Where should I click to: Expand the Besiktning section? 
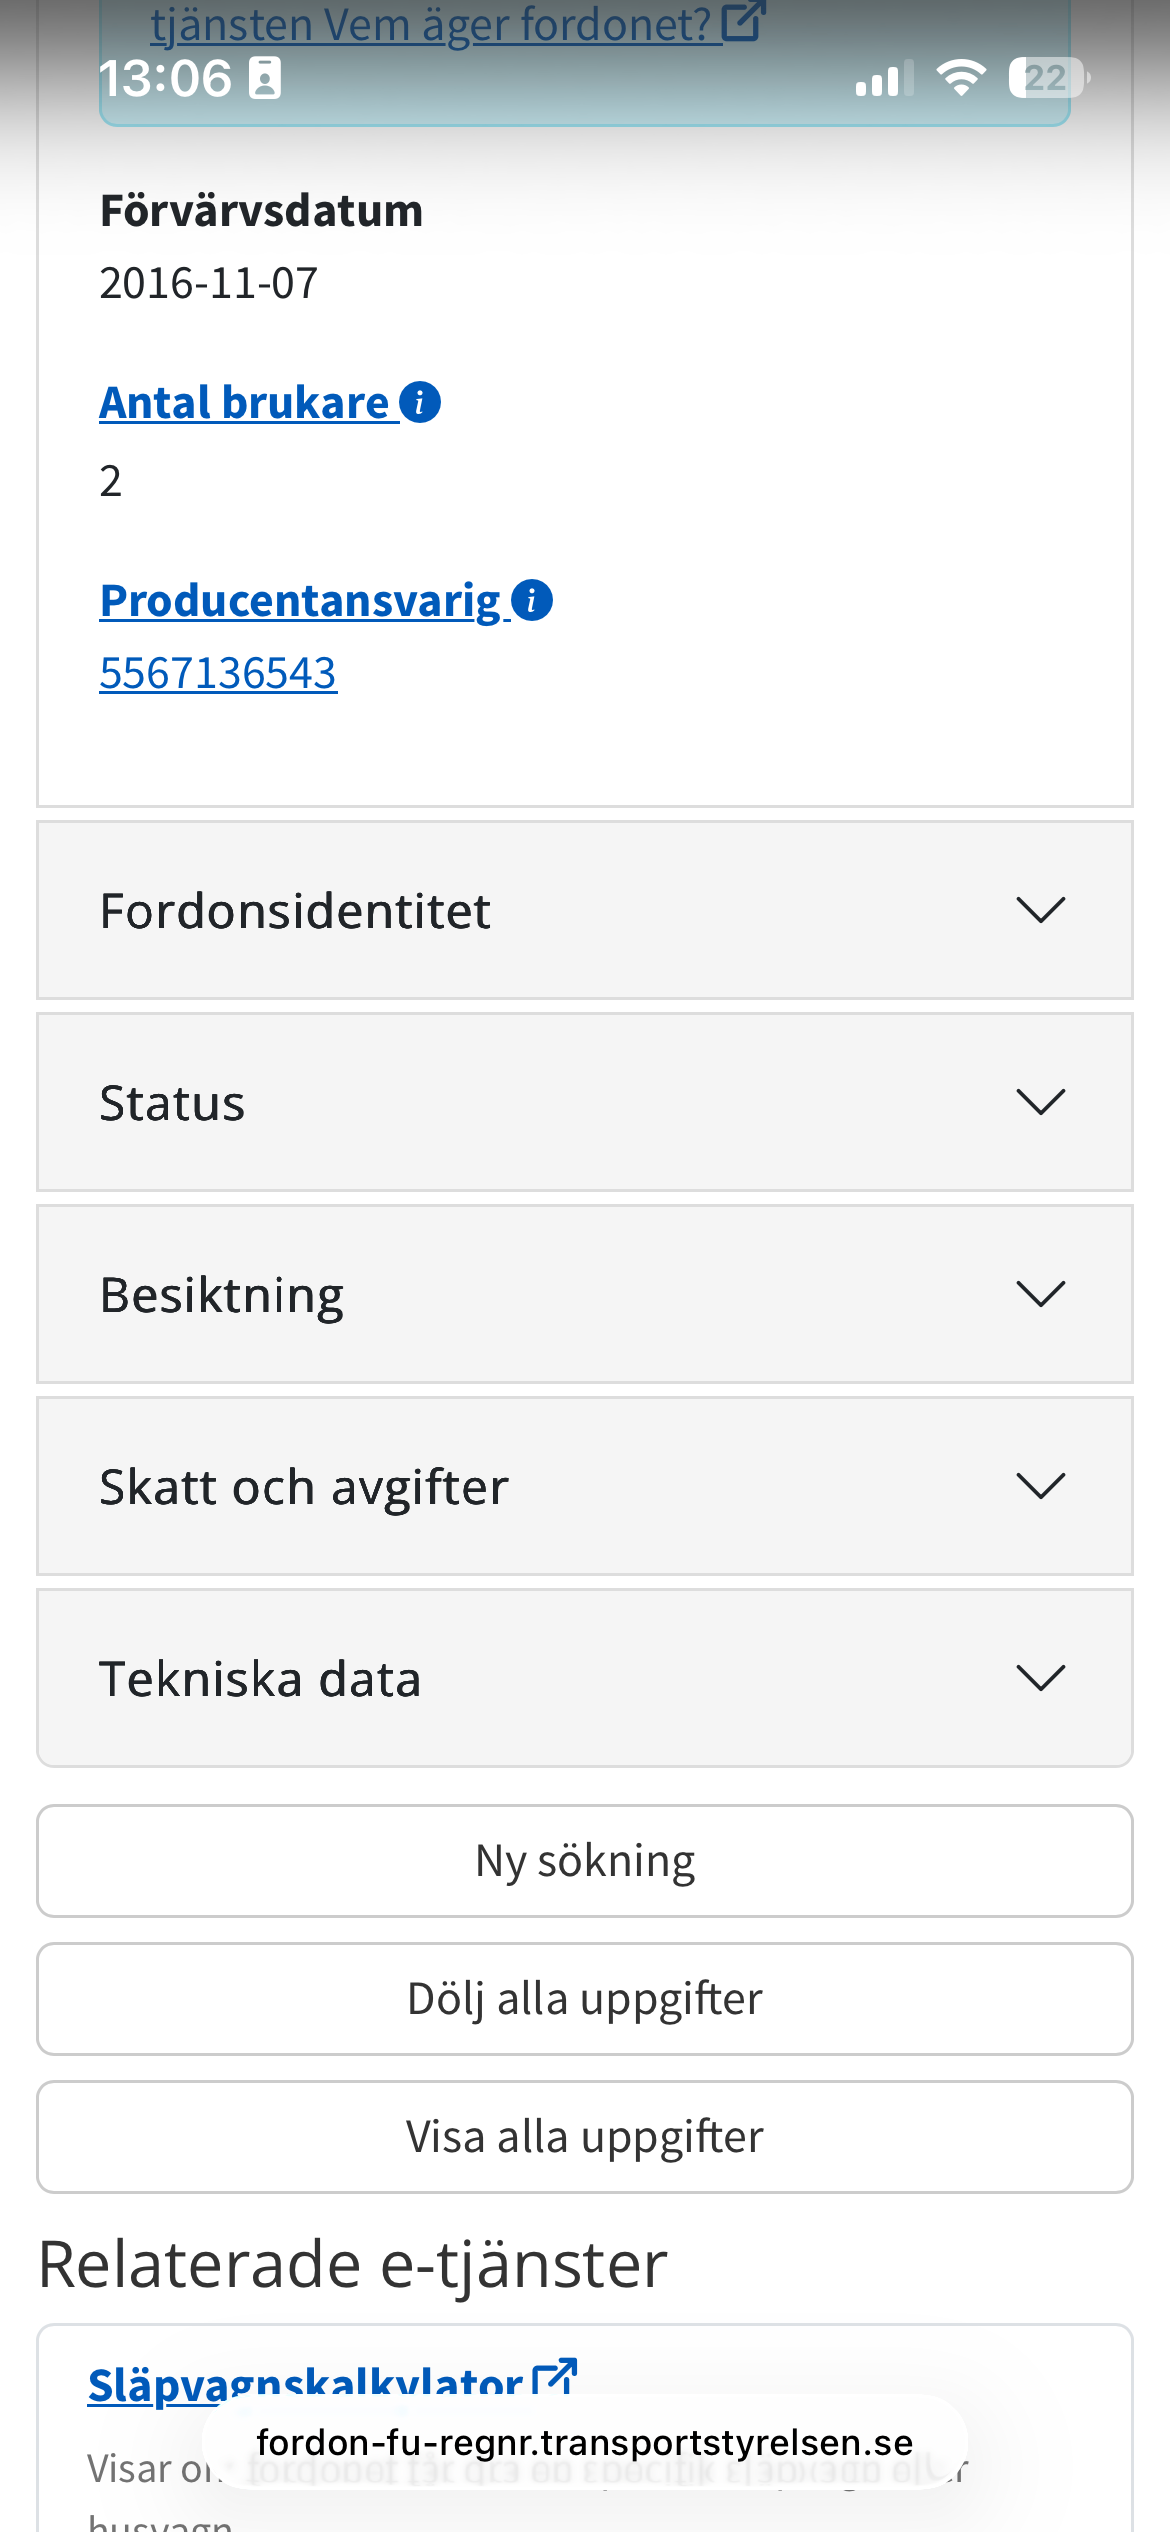(x=585, y=1294)
